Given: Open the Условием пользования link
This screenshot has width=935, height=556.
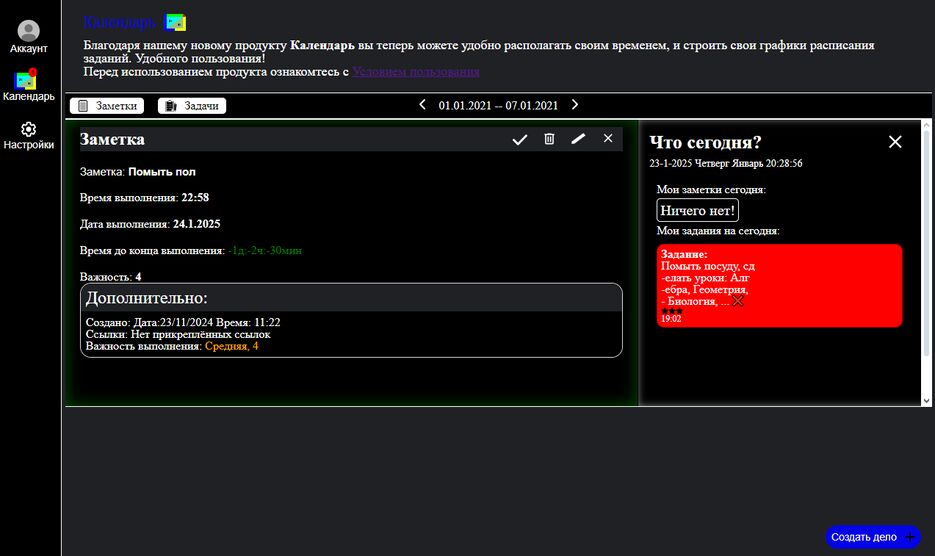Looking at the screenshot, I should pos(415,72).
